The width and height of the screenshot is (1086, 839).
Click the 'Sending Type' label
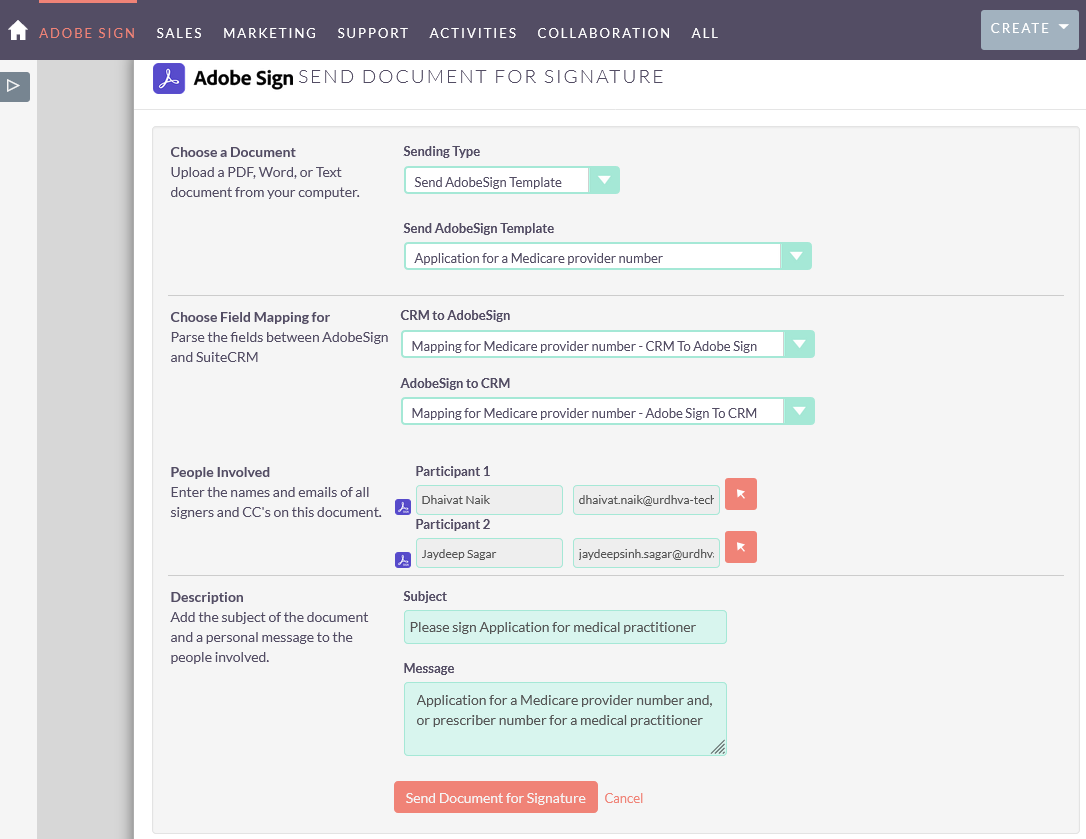pyautogui.click(x=441, y=152)
